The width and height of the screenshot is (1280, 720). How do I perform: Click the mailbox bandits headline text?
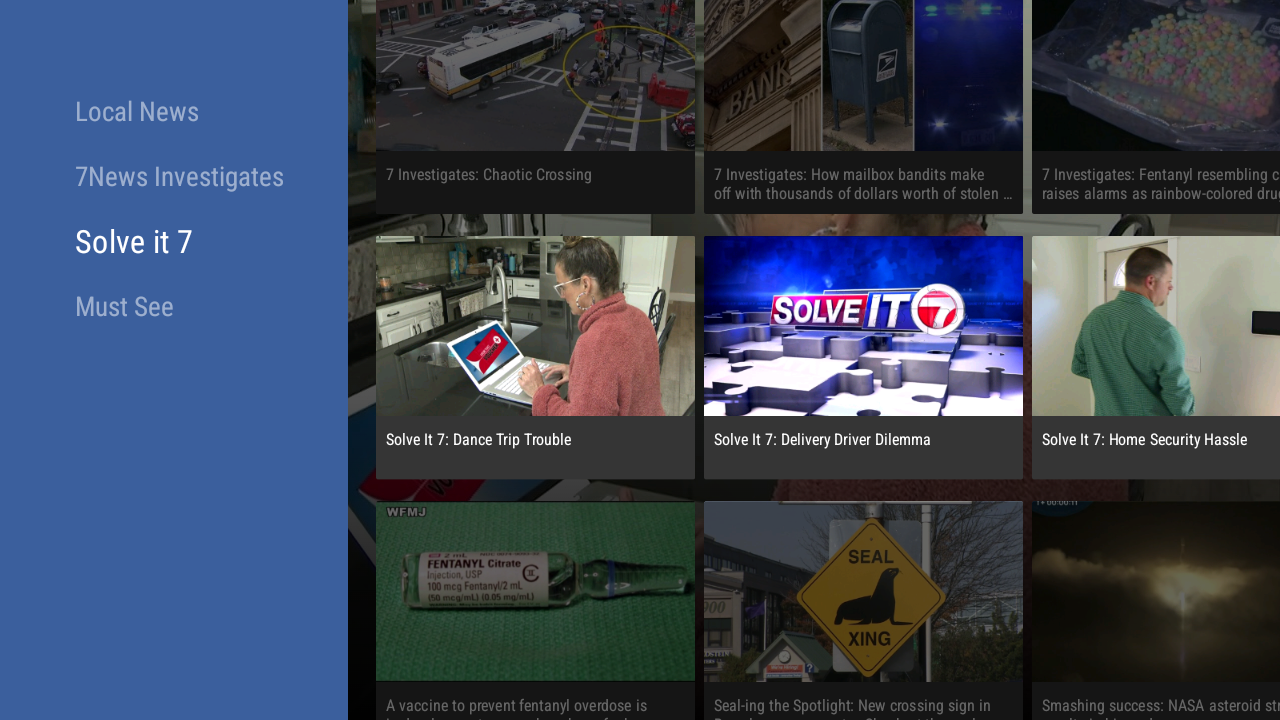pos(863,184)
